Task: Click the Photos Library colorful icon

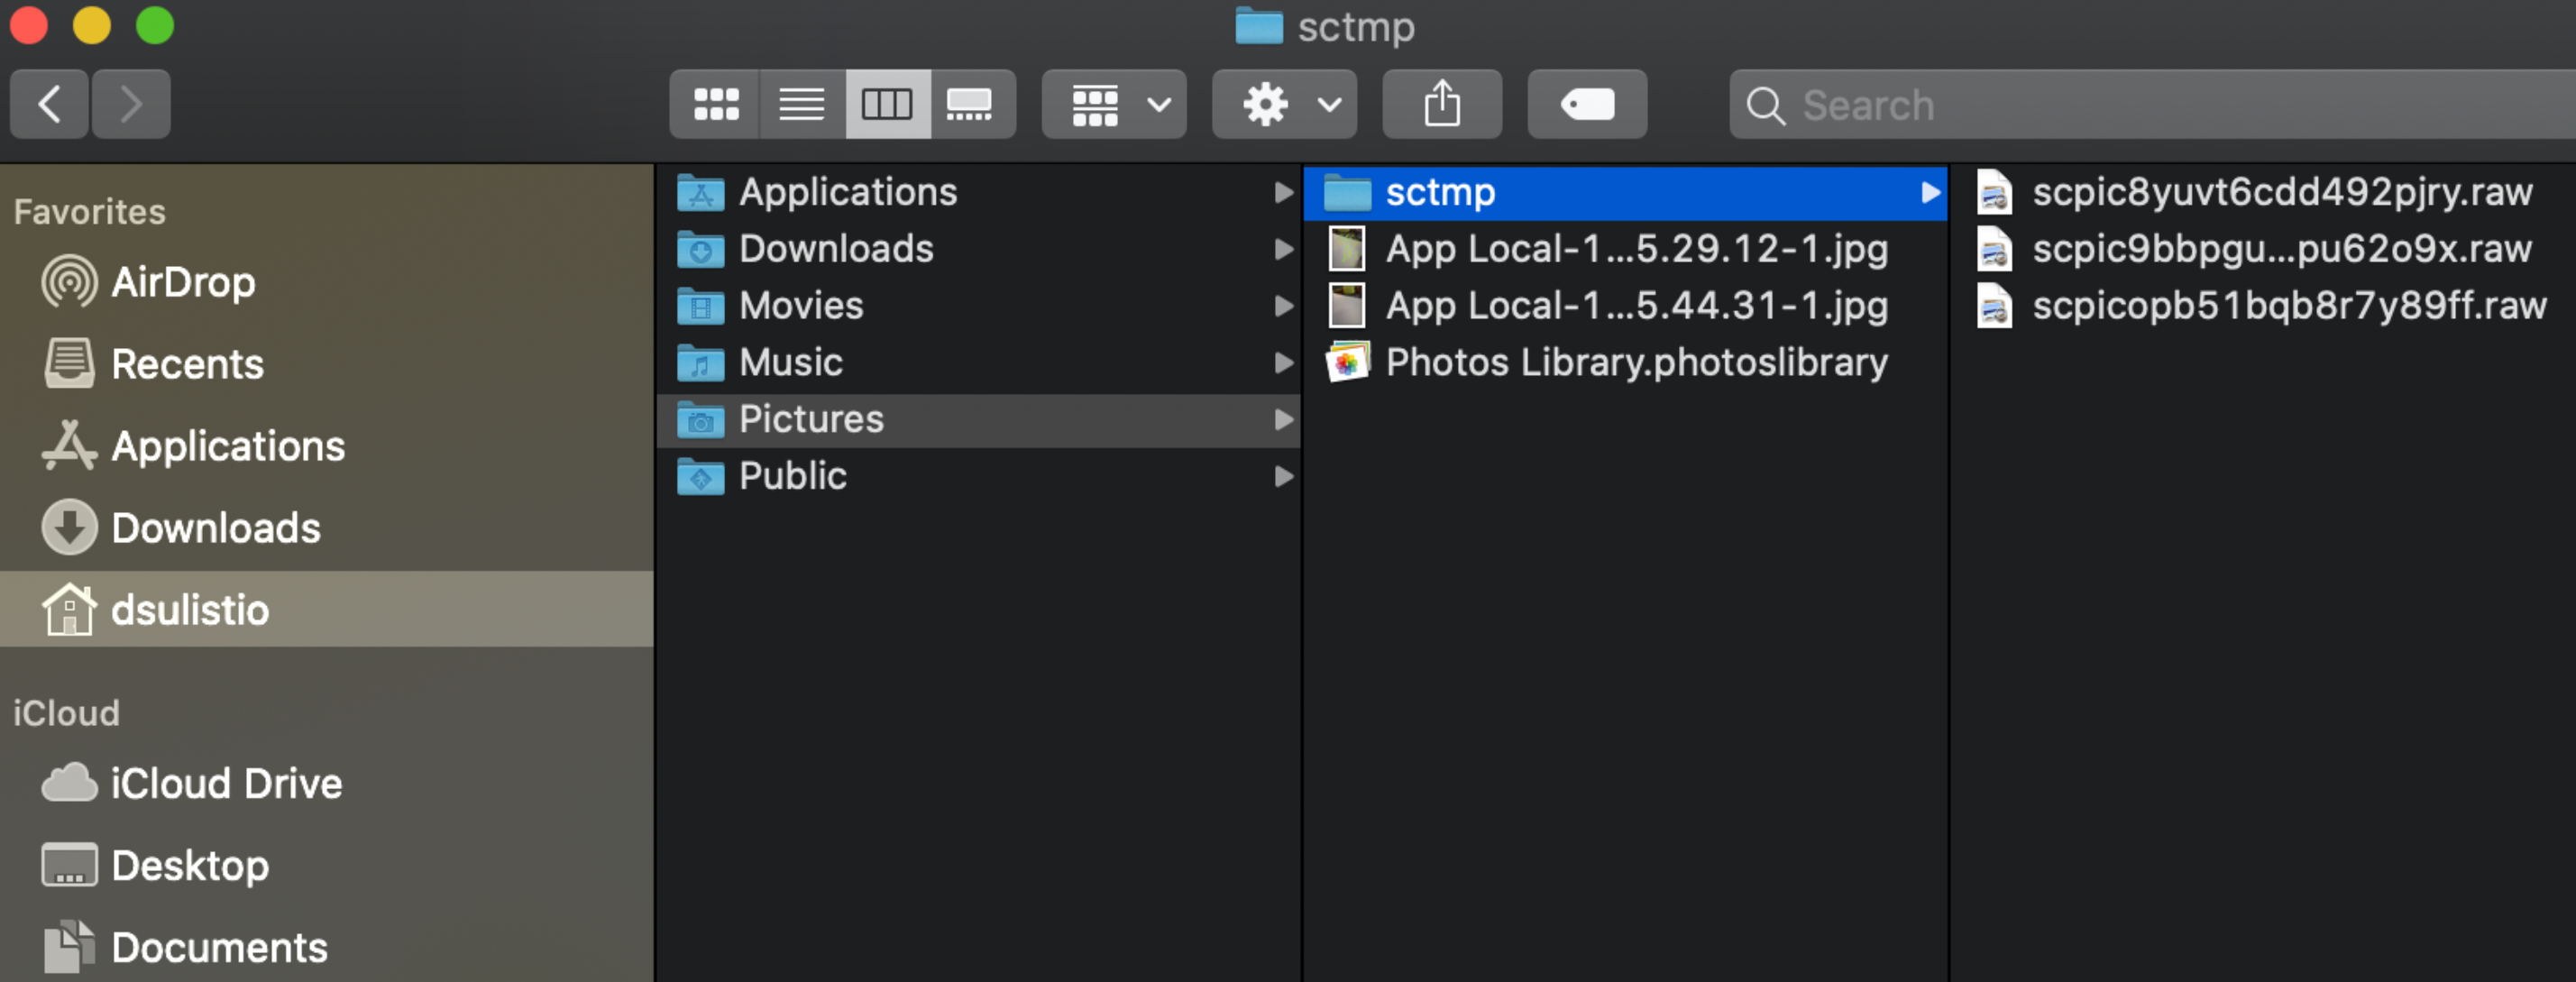Action: (x=1347, y=362)
